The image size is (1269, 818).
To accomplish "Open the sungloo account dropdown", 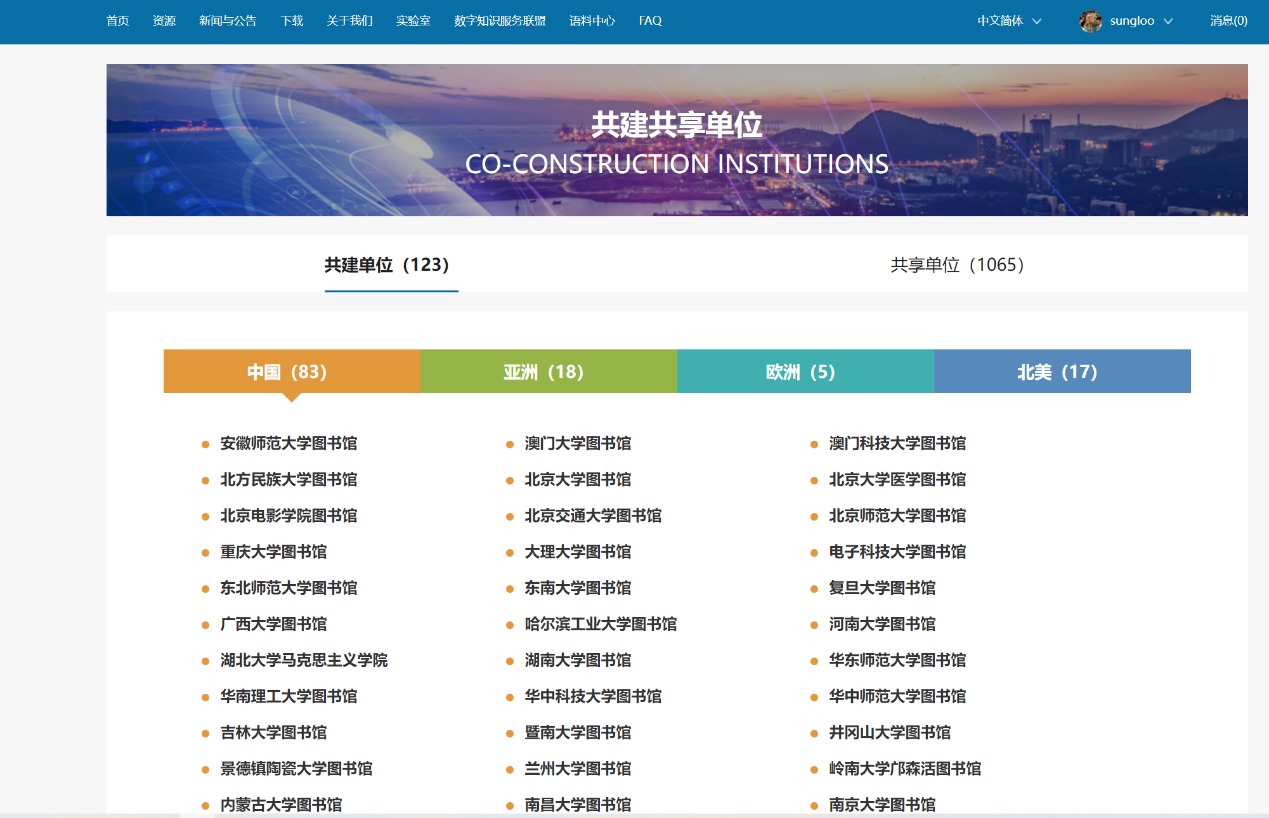I will tap(1141, 21).
